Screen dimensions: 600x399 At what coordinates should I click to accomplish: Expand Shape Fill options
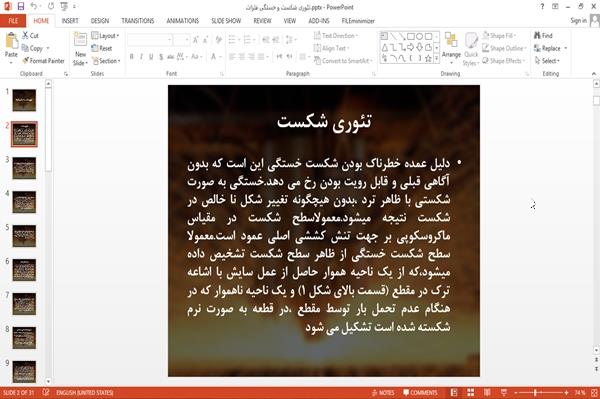(x=499, y=36)
